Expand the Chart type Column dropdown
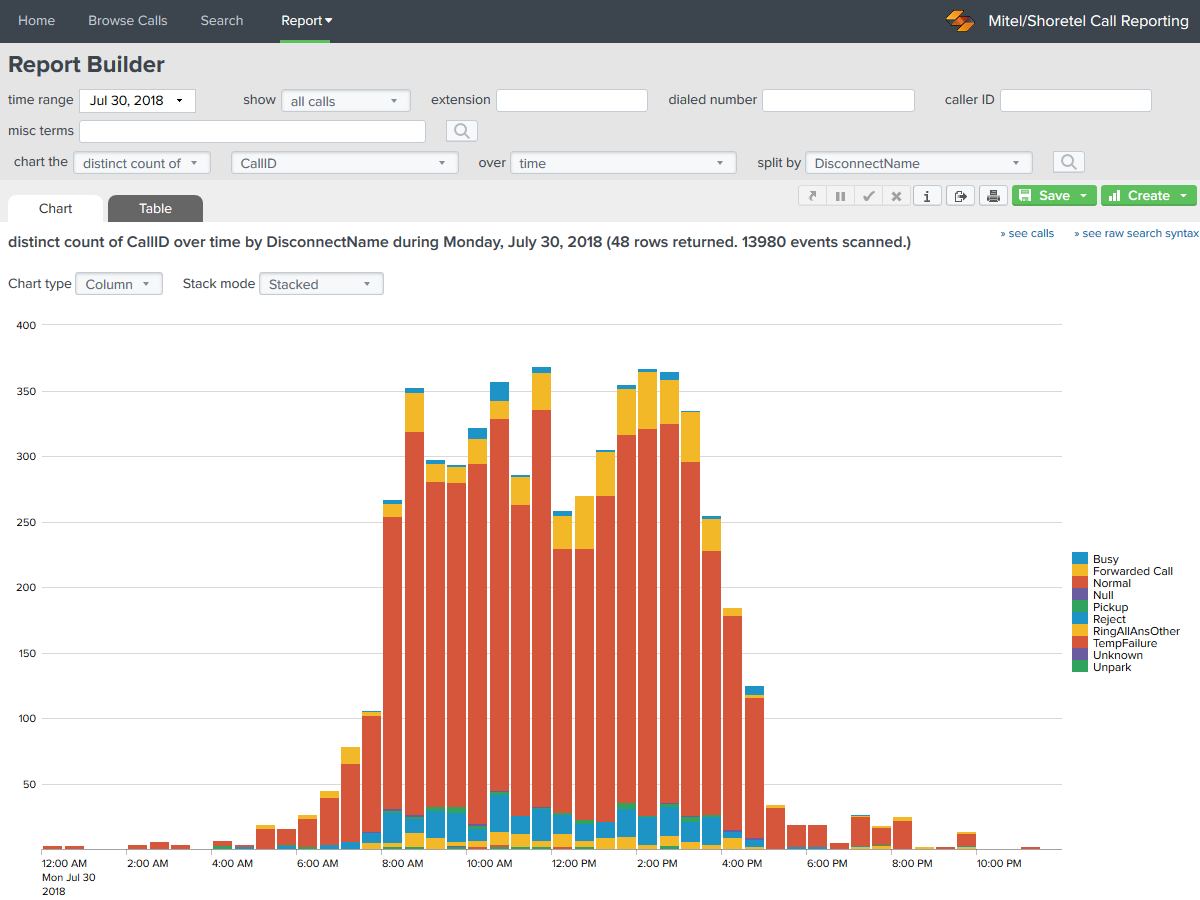This screenshot has width=1200, height=900. point(119,284)
